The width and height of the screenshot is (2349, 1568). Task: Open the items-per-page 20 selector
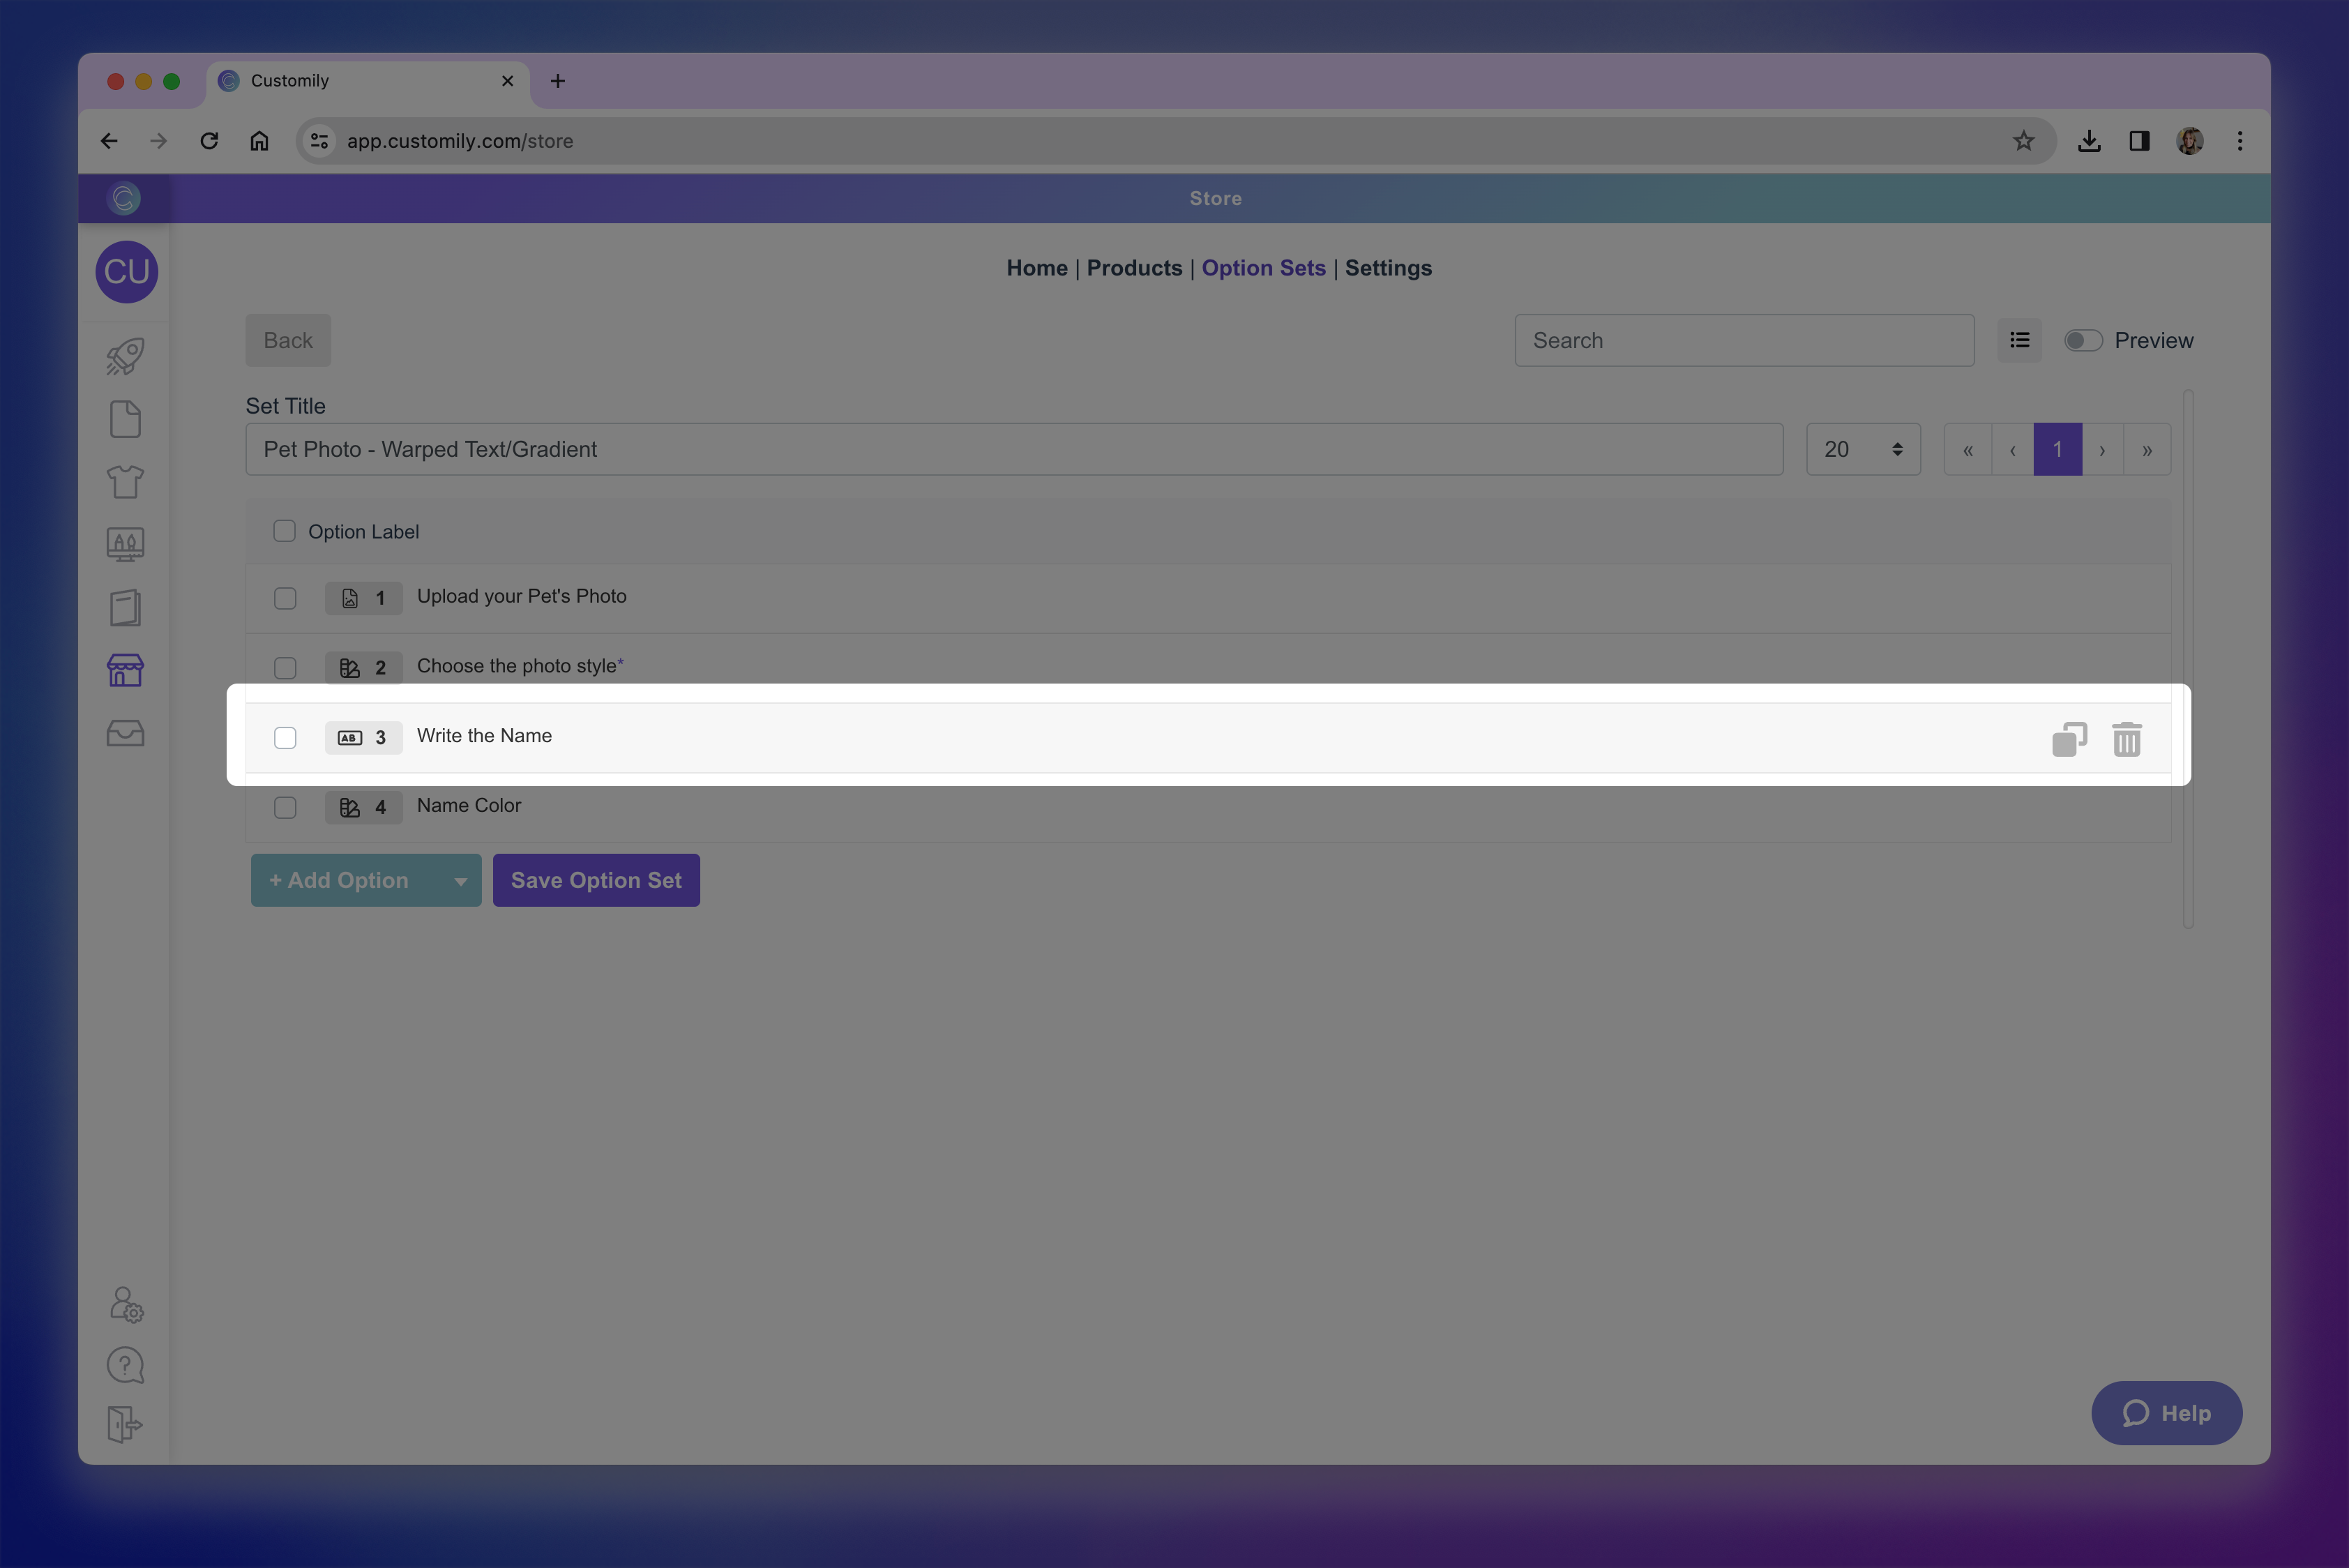tap(1862, 449)
